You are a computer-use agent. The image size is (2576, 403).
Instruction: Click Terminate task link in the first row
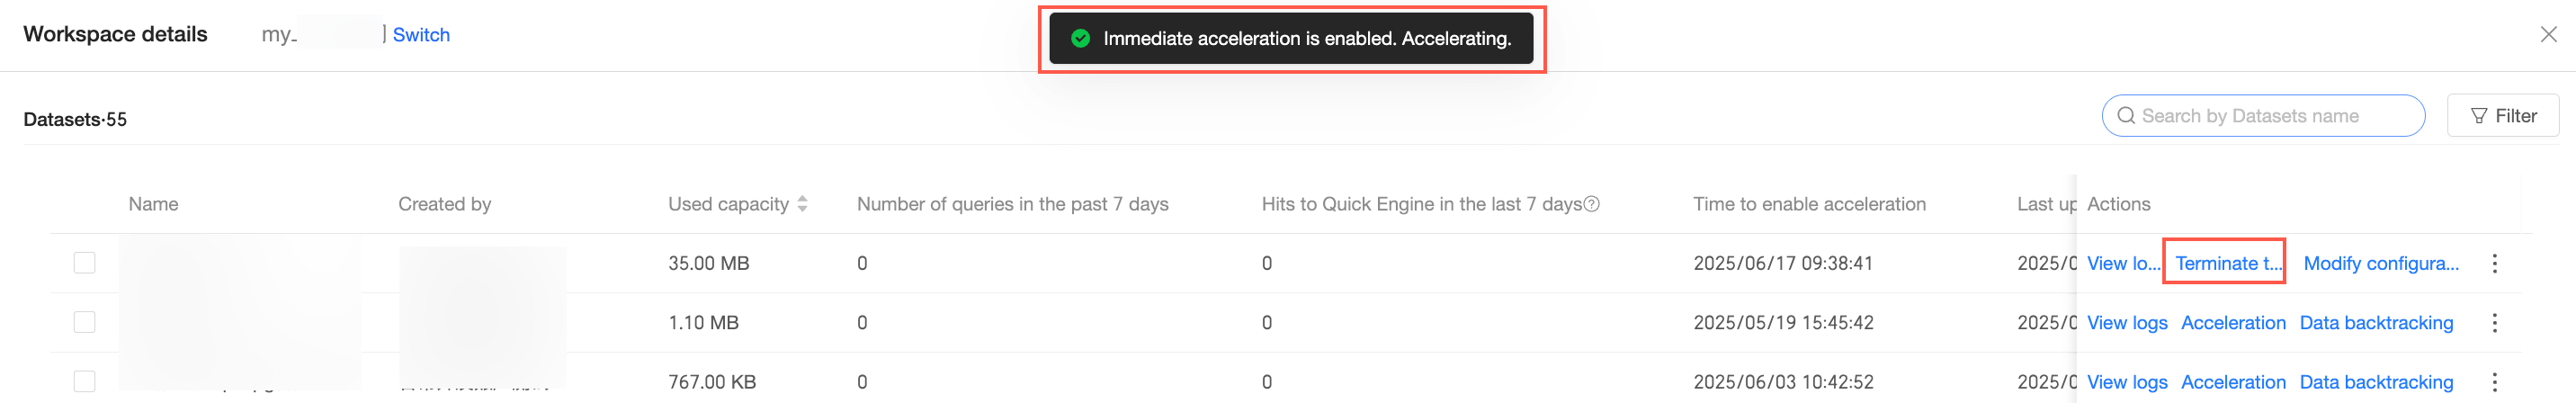(x=2228, y=263)
